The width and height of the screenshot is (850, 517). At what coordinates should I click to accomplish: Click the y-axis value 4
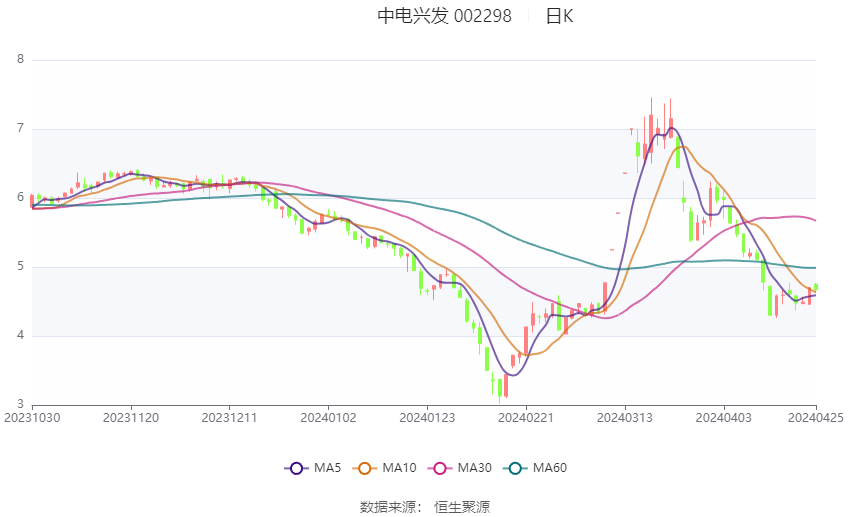[x=21, y=335]
